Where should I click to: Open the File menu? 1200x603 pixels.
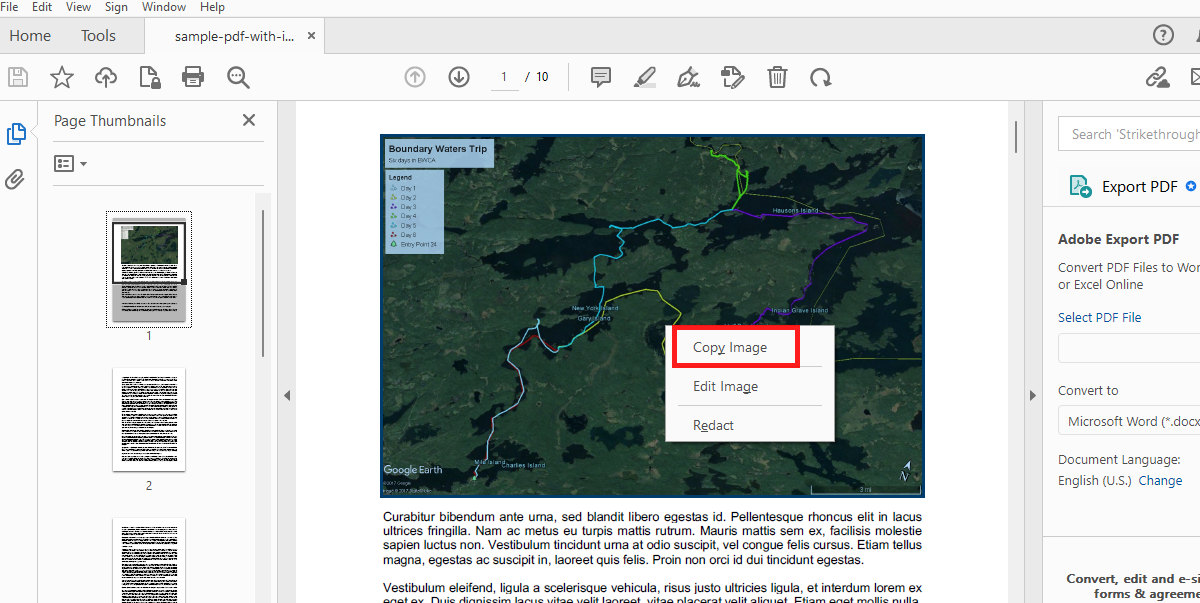[10, 7]
